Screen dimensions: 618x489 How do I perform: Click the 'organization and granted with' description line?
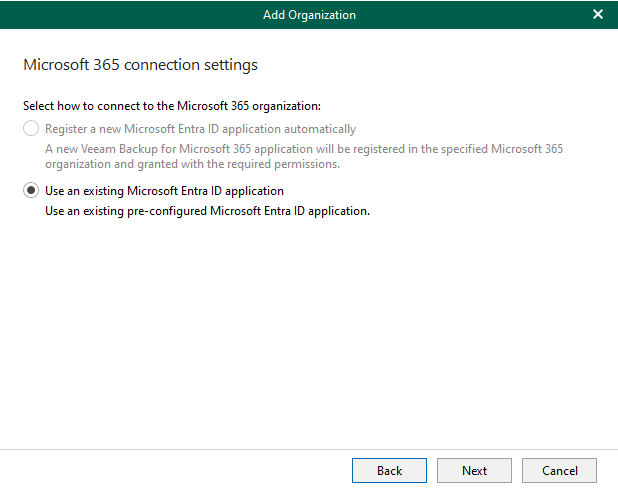192,164
